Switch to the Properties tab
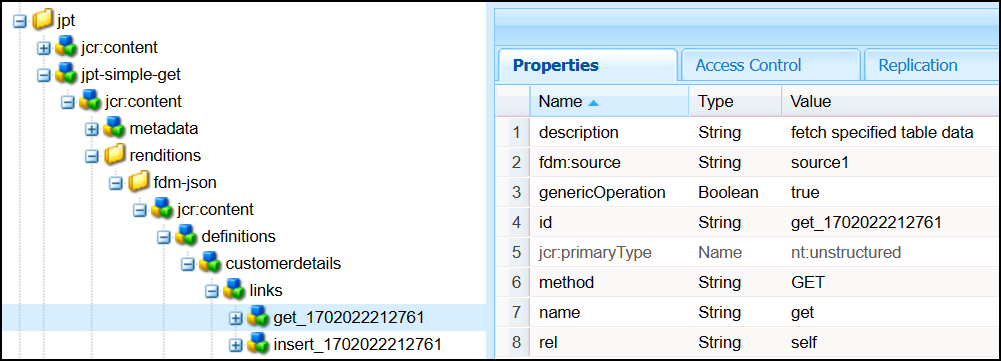1001x361 pixels. 587,65
